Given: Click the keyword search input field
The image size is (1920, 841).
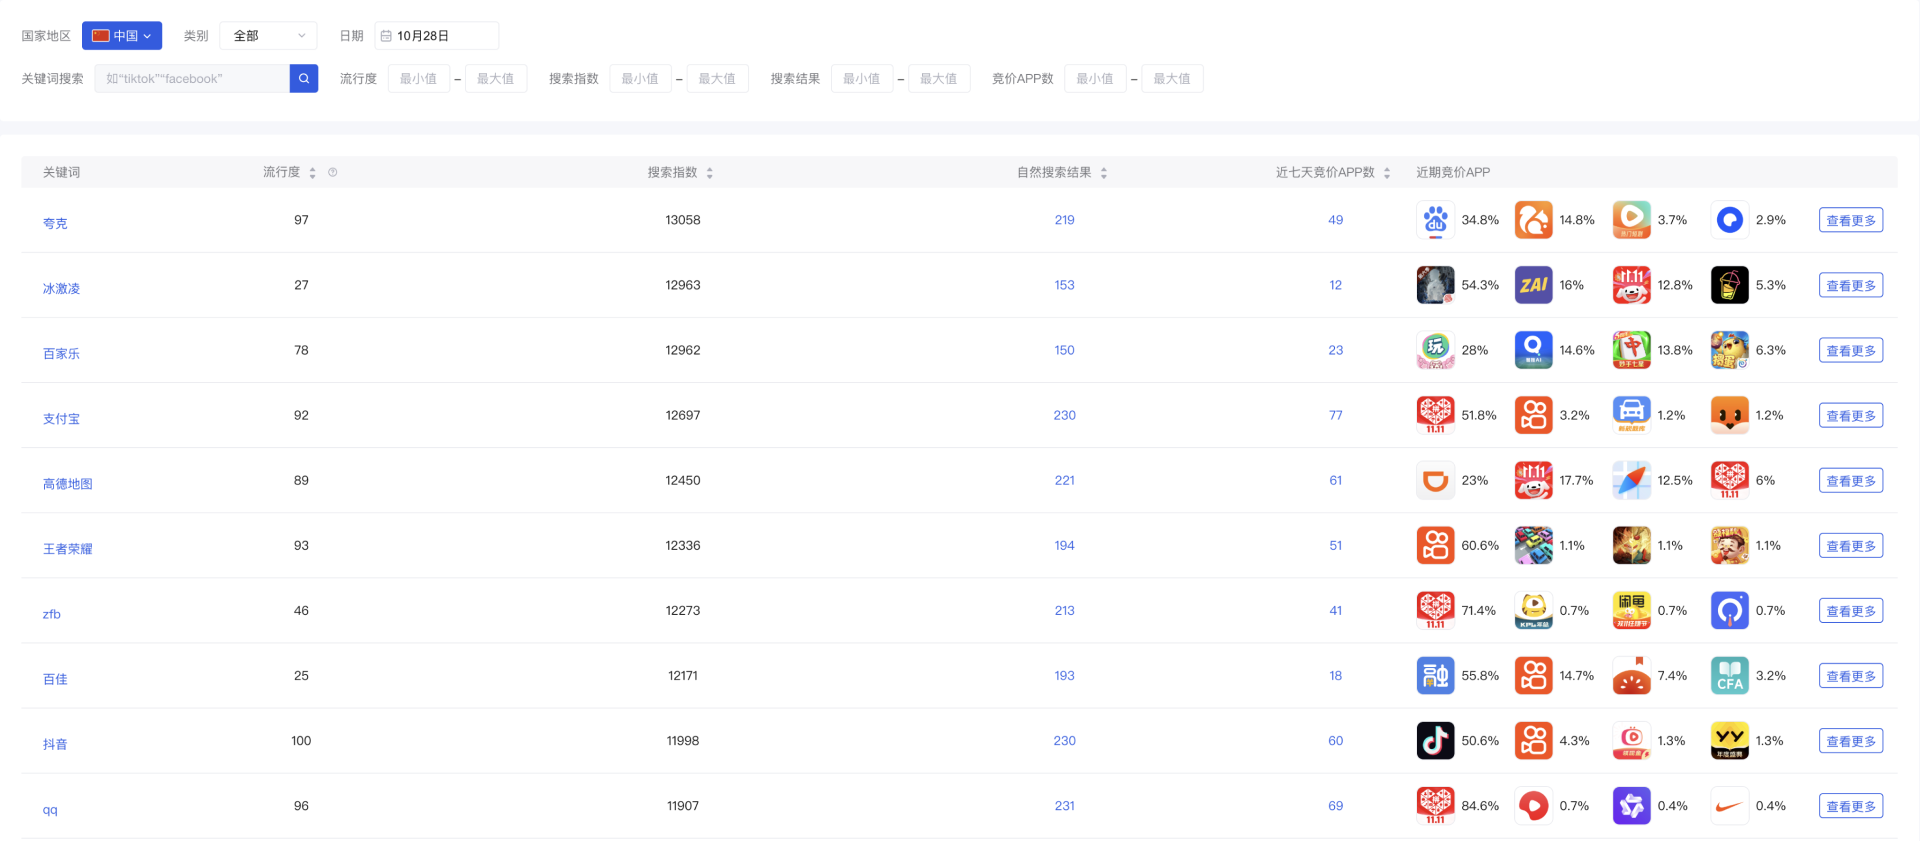Looking at the screenshot, I should pos(192,78).
